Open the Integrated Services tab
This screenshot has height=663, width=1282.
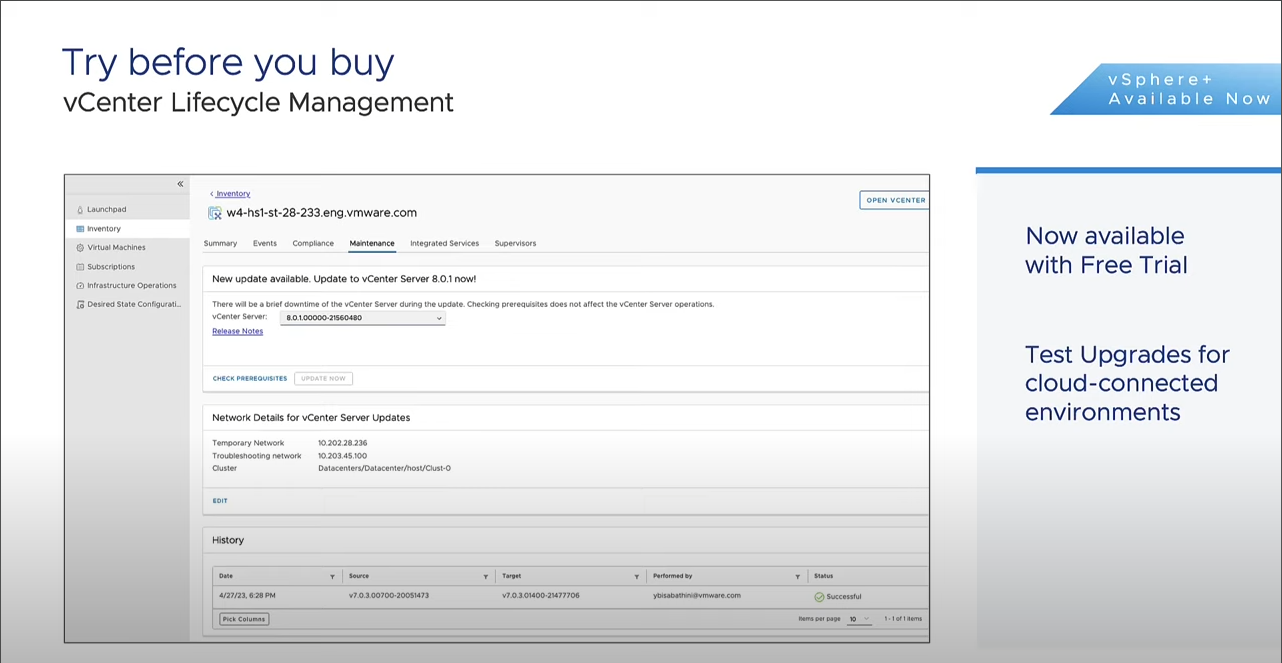tap(444, 244)
